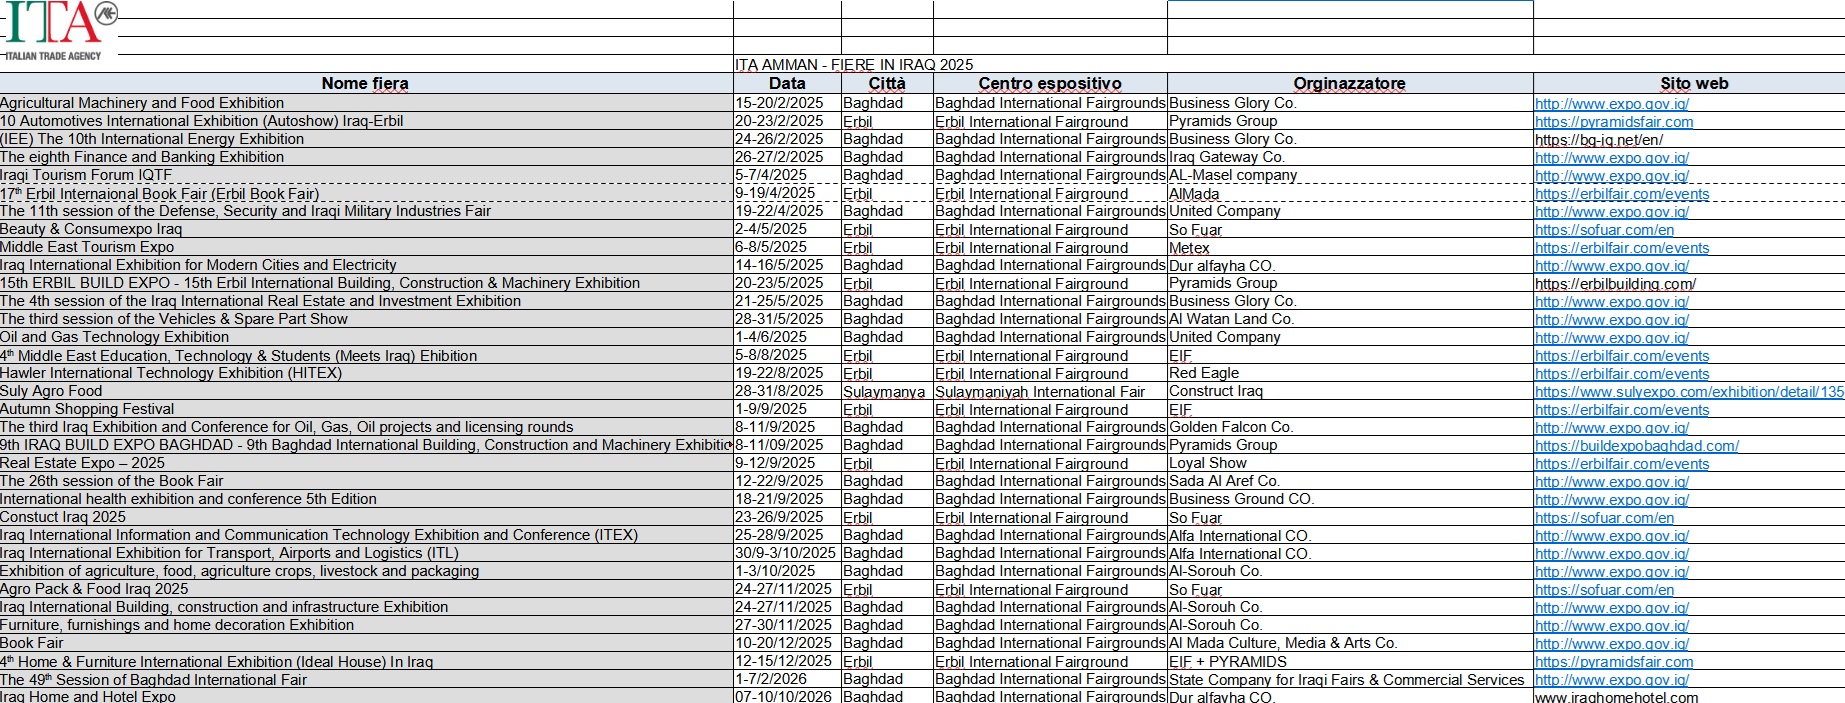Open expo.gov.iq link for Oil and Gas Technology Exhibition
This screenshot has width=1845, height=703.
[x=1612, y=338]
